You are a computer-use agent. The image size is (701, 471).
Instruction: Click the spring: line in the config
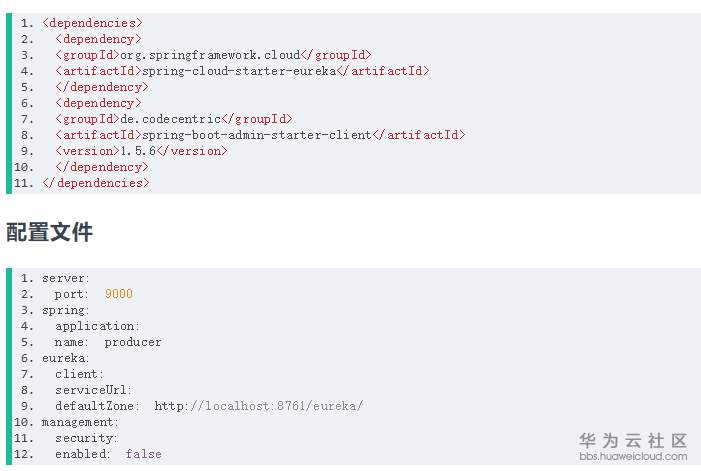coord(66,309)
